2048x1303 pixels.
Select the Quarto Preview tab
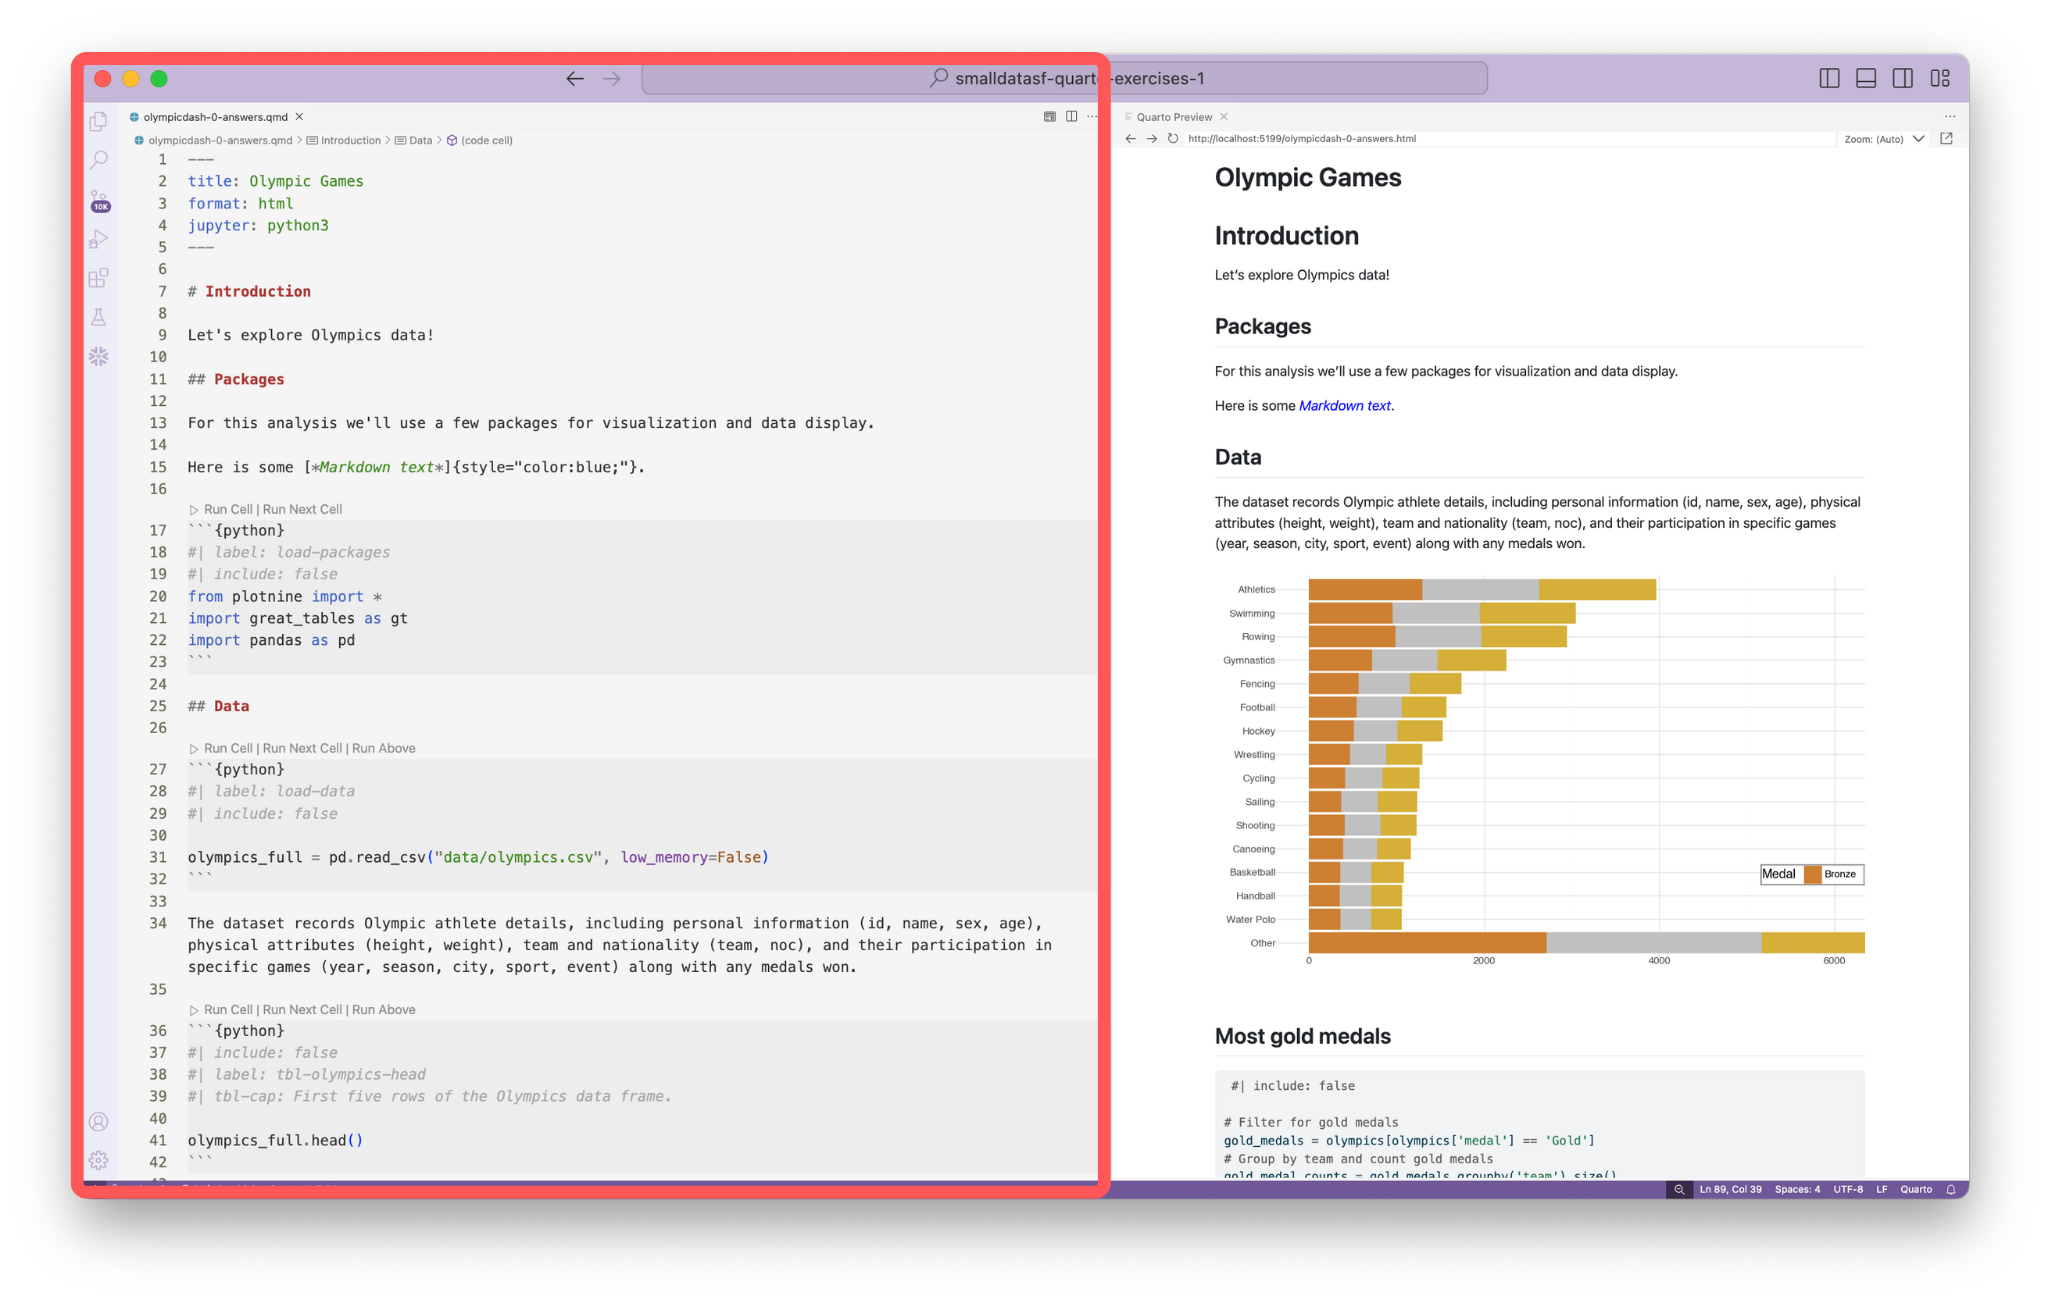coord(1174,117)
